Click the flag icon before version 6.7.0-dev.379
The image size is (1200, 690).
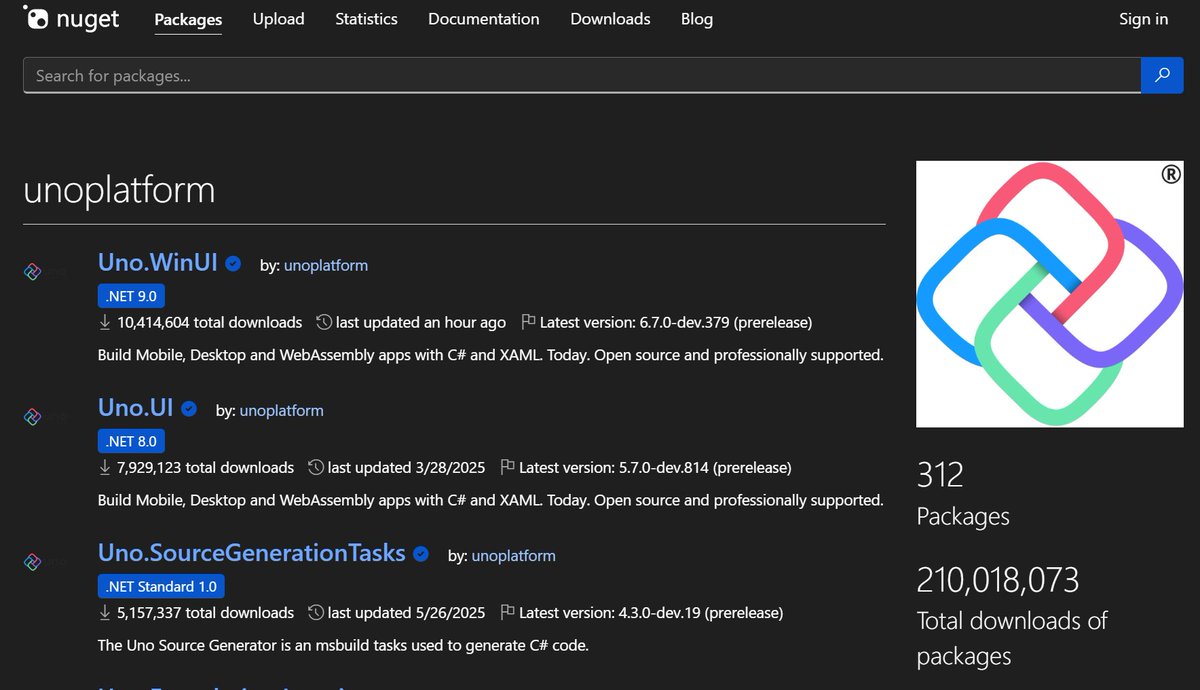tap(528, 323)
